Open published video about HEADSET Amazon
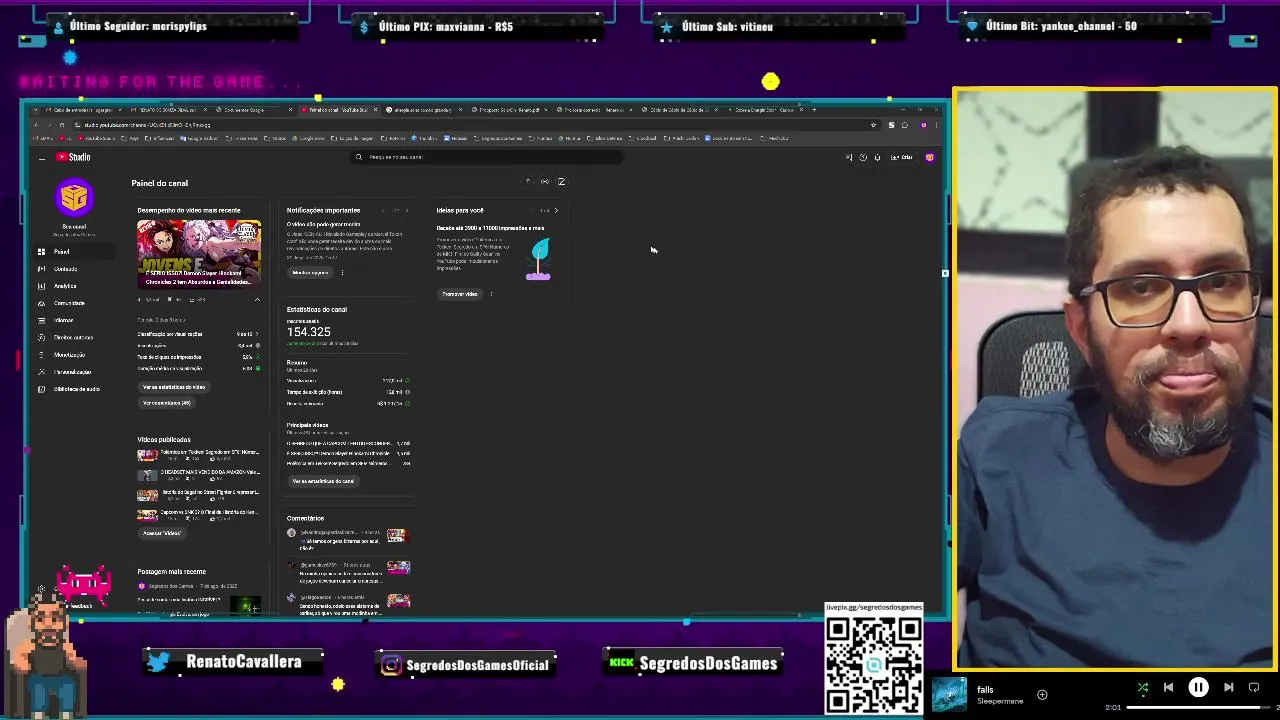The height and width of the screenshot is (720, 1280). 199,475
